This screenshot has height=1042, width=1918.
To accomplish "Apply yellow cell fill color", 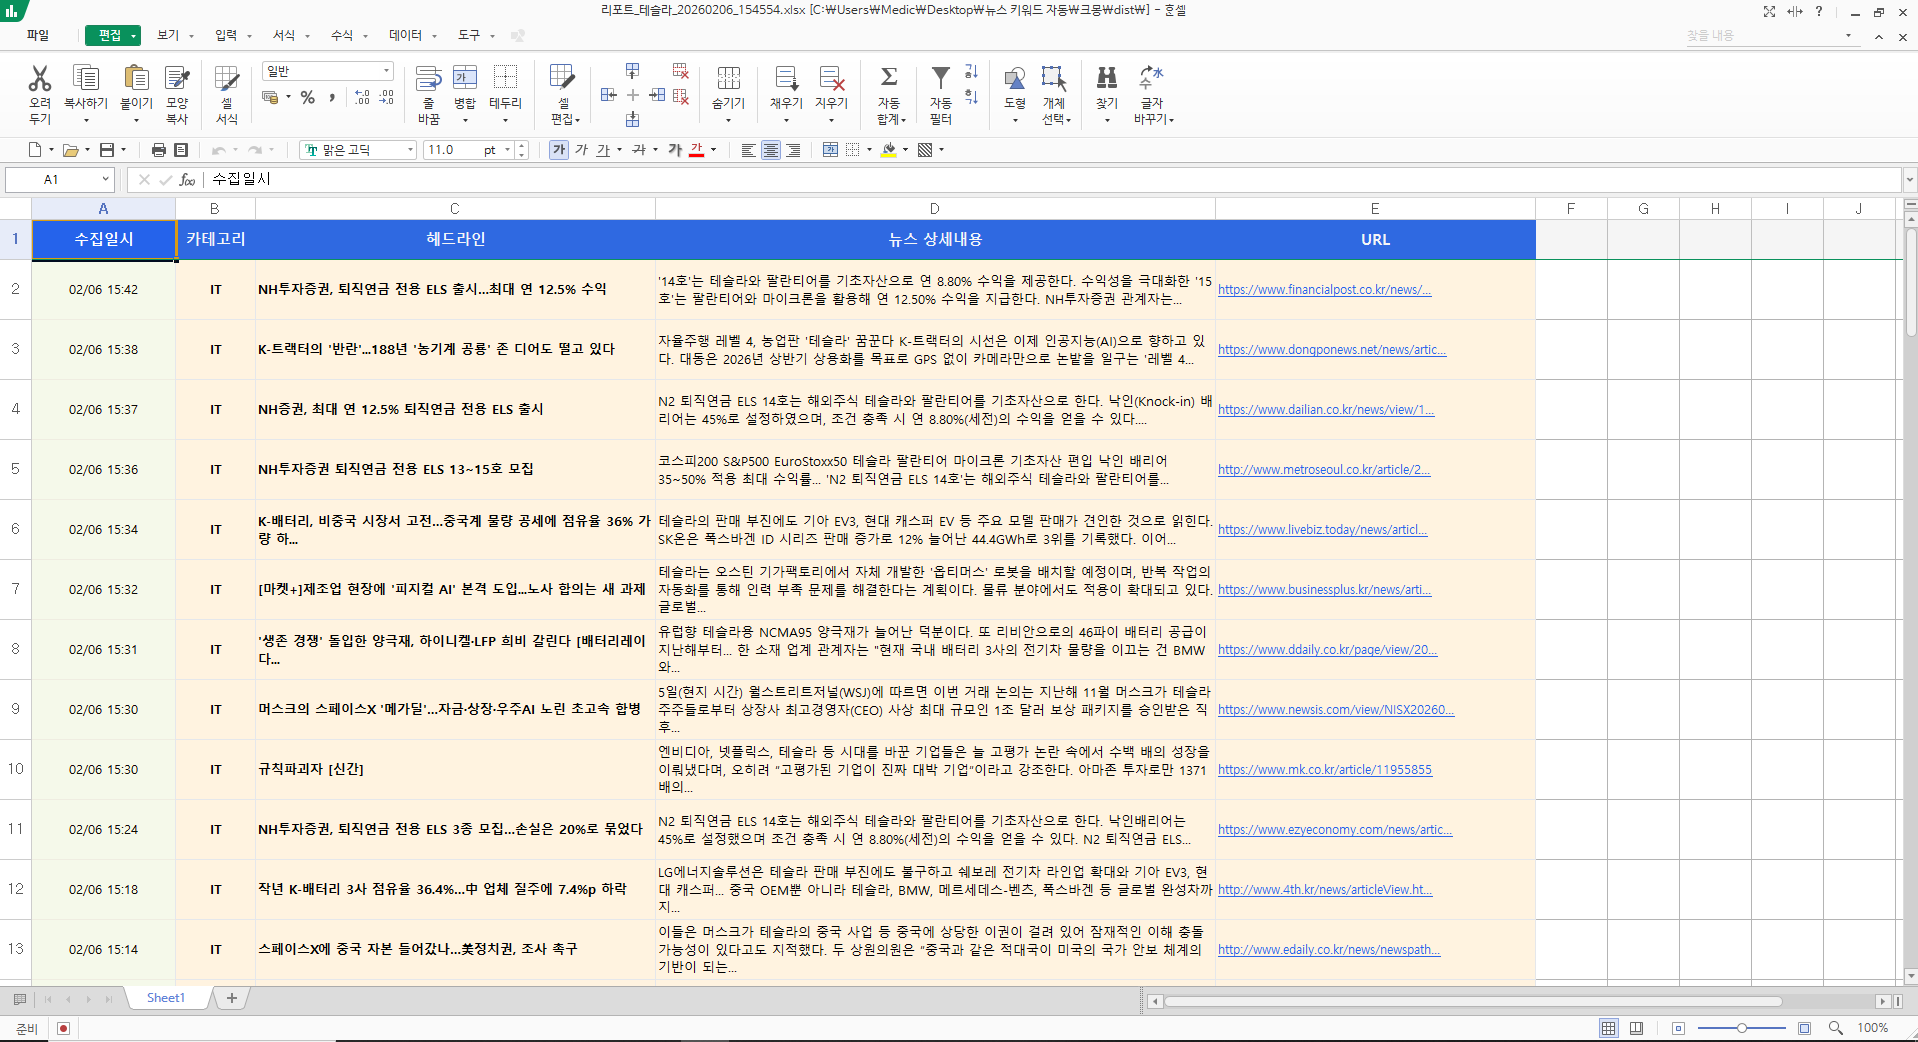I will pyautogui.click(x=889, y=150).
